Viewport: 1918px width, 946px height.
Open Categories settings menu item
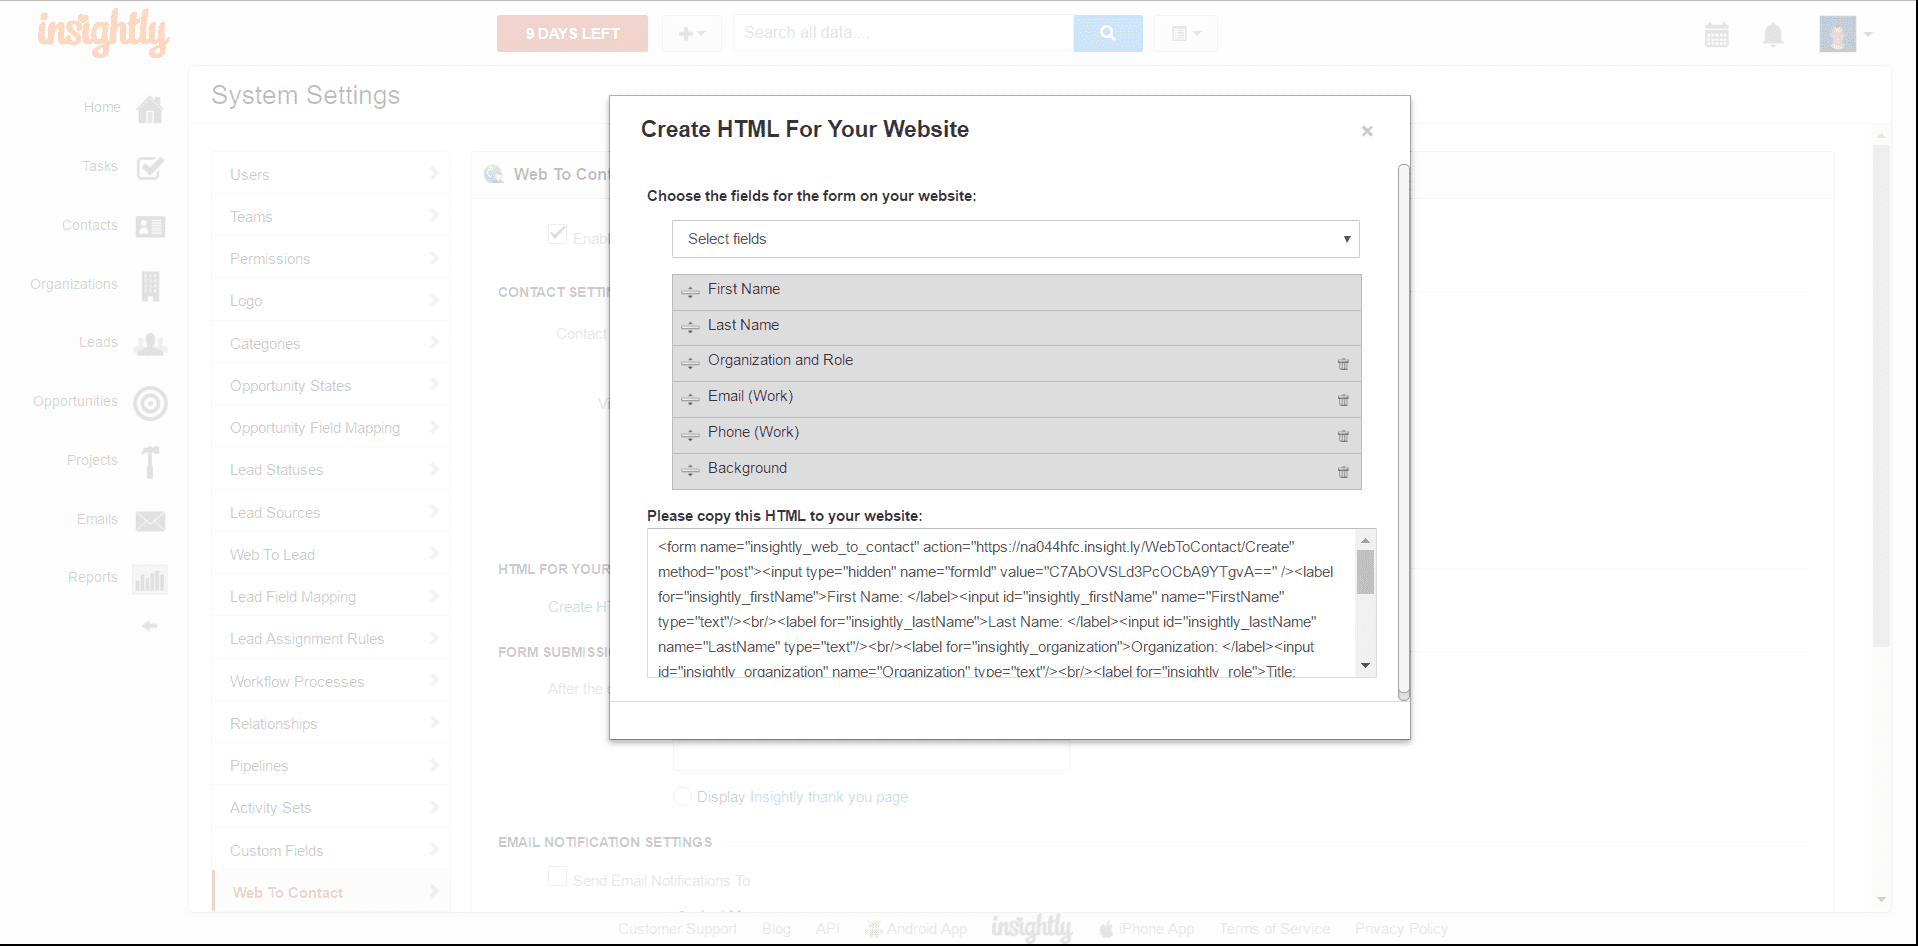(331, 343)
